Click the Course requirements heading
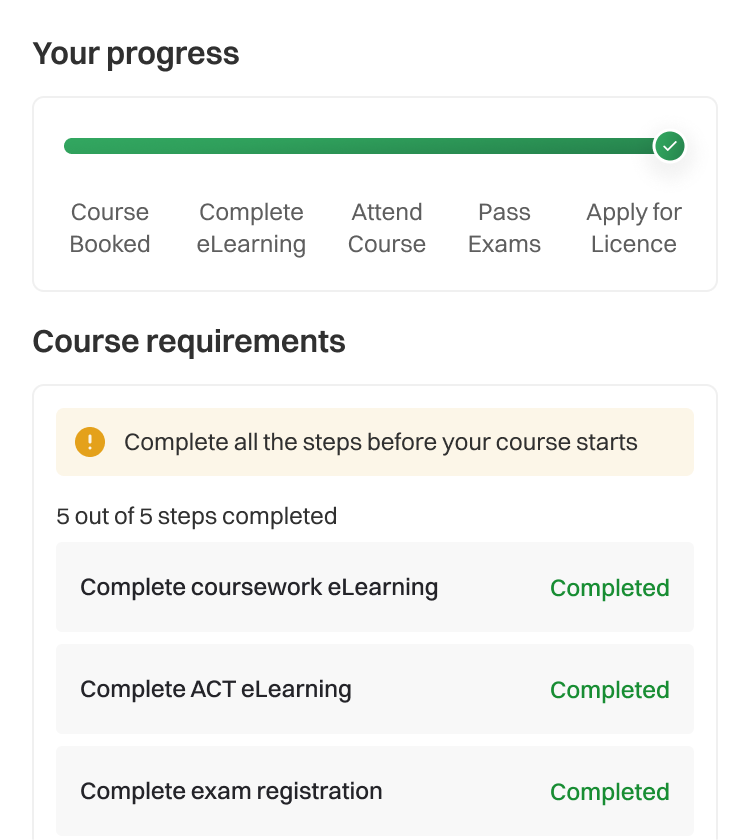This screenshot has width=750, height=840. pyautogui.click(x=189, y=341)
